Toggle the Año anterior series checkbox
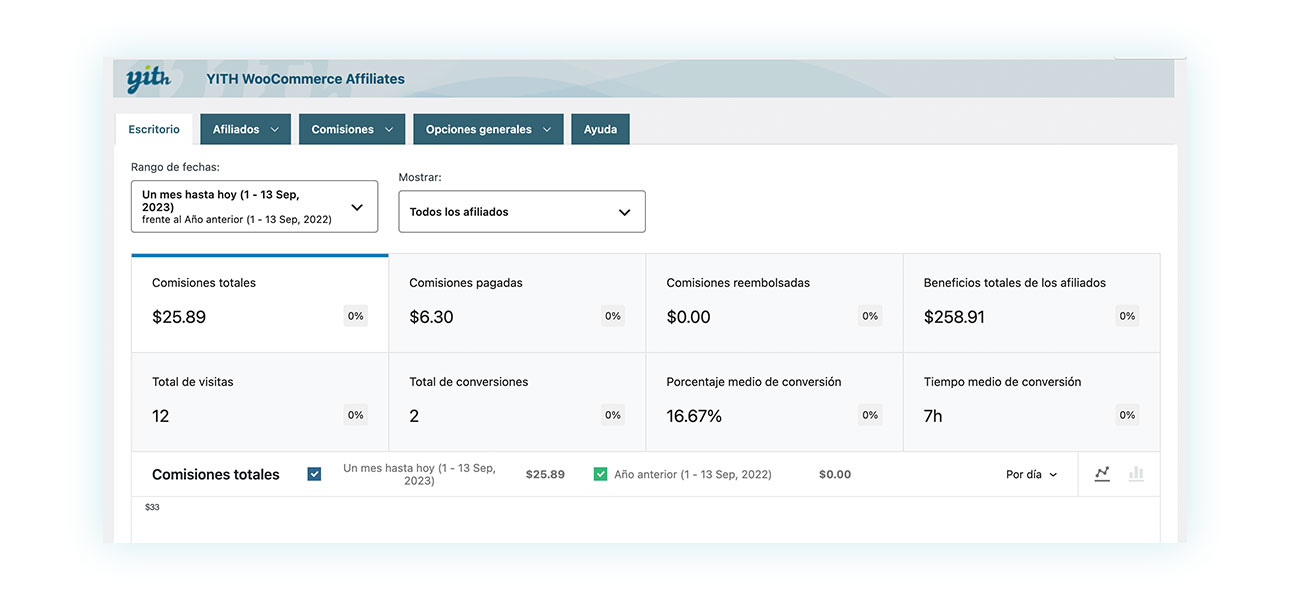Image resolution: width=1300 pixels, height=605 pixels. click(600, 474)
